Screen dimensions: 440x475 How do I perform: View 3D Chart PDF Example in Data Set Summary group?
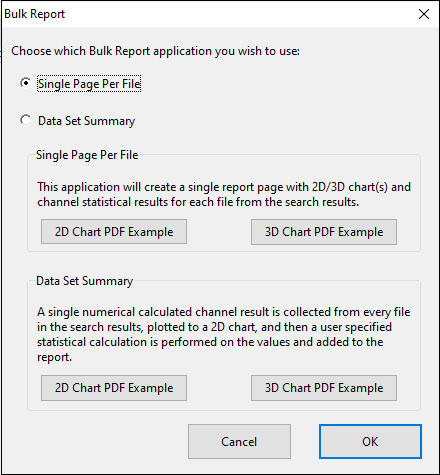point(324,388)
